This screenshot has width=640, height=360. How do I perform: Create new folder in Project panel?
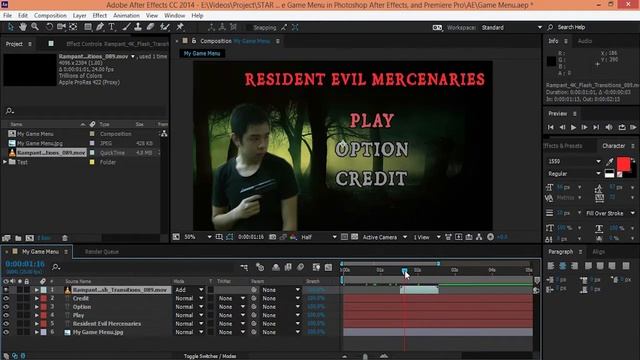tap(18, 238)
